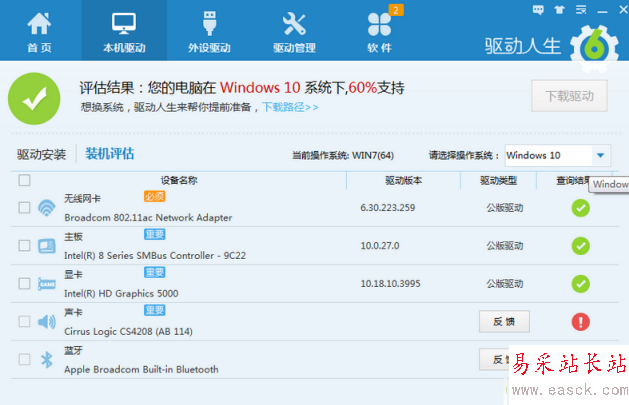This screenshot has width=629, height=405.
Task: Click red warning icon for Cirrus Logic
Action: pyautogui.click(x=580, y=322)
